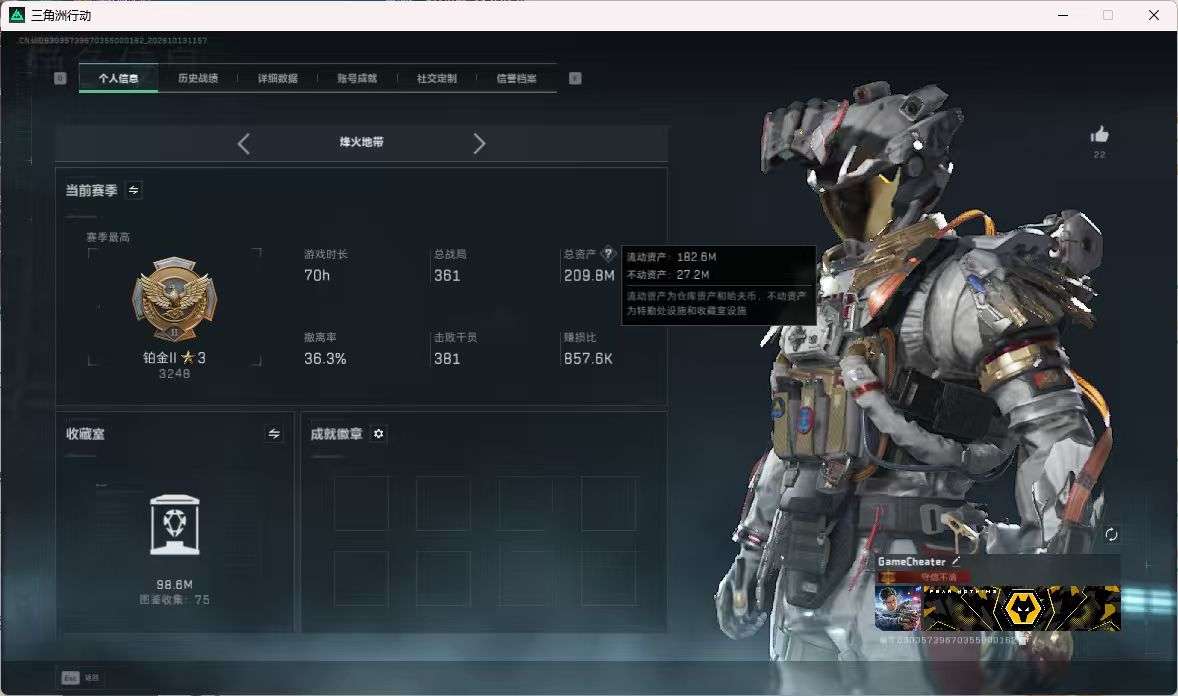Open the 收藏室 display case icon
Screen dimensions: 1178x696
[174, 525]
